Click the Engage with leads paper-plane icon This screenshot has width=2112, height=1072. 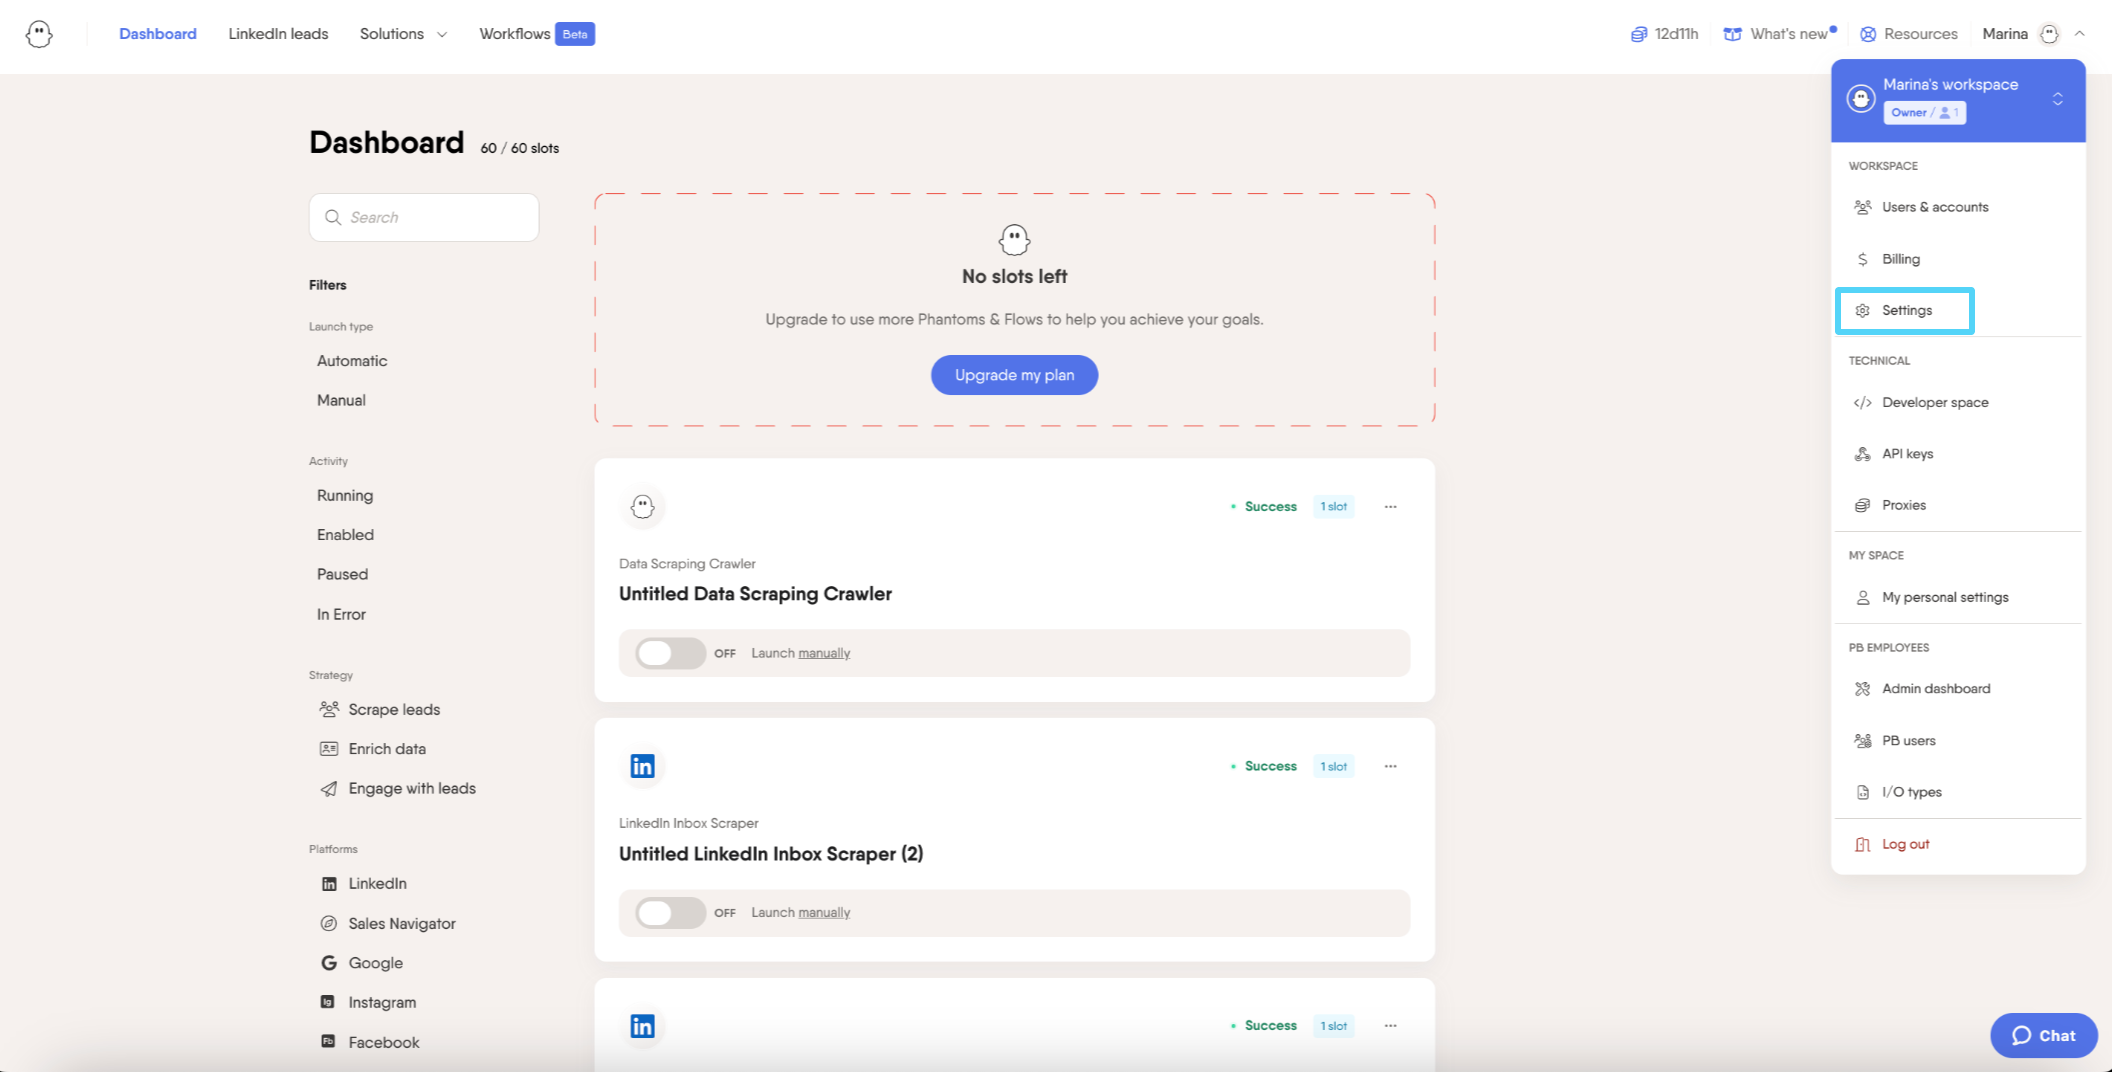329,789
